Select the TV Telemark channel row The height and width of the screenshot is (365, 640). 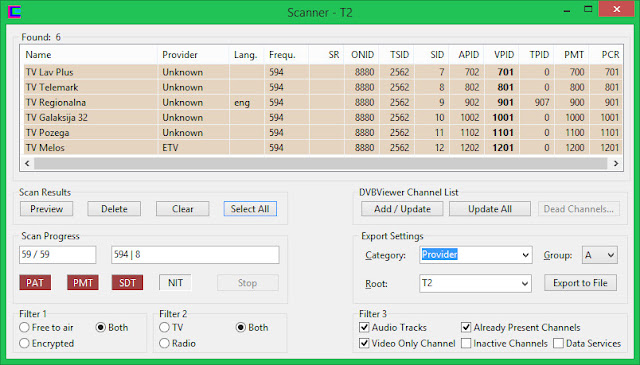pyautogui.click(x=322, y=87)
